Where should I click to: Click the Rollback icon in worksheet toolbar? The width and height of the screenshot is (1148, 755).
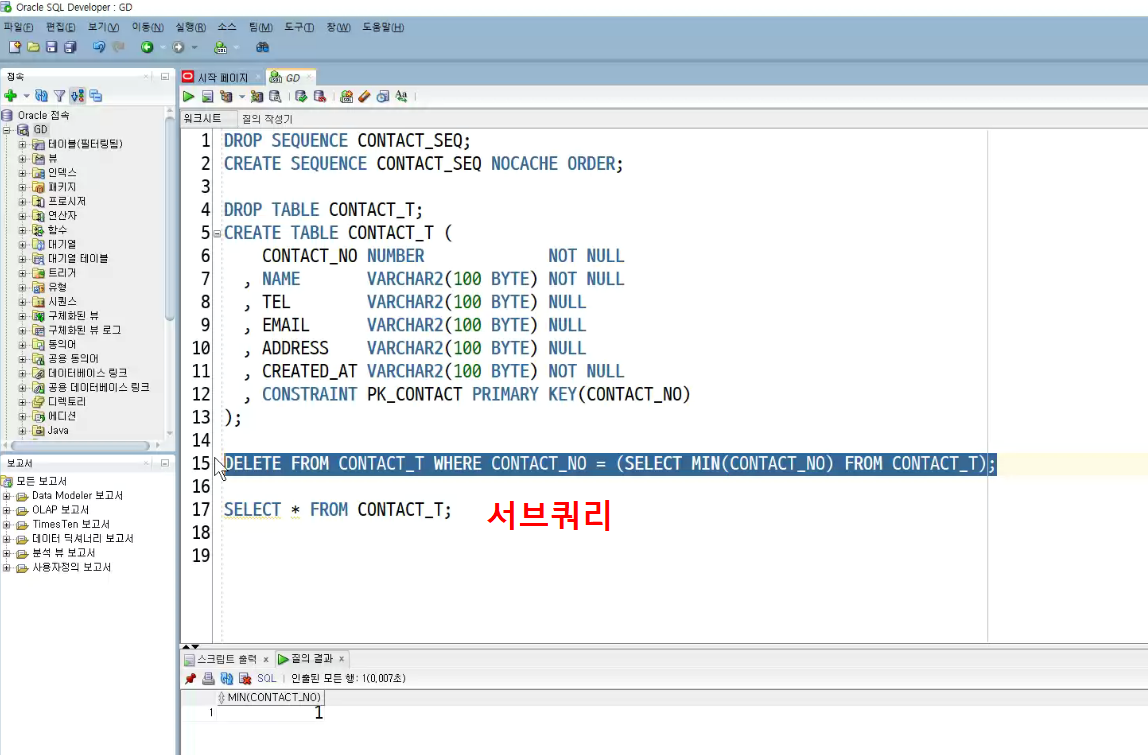(x=319, y=96)
